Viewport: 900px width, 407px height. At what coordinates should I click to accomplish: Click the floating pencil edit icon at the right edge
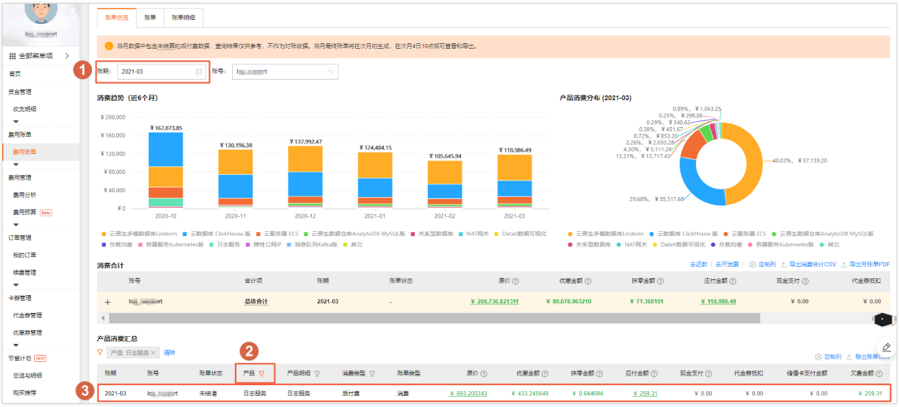tap(887, 347)
